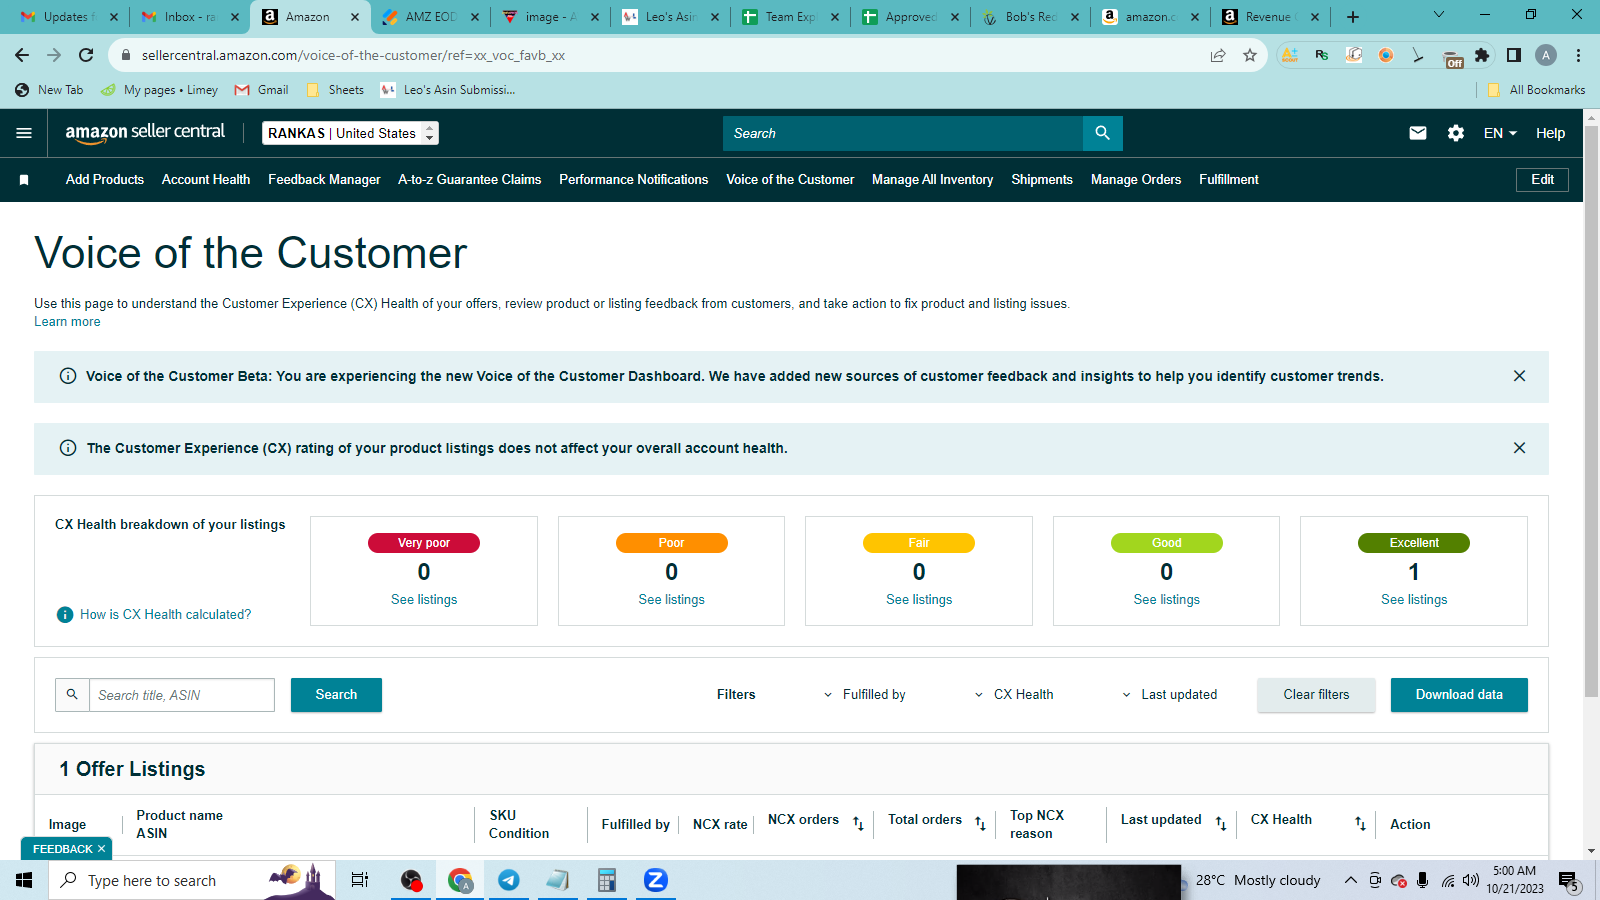The image size is (1600, 900).
Task: Open Task View on taskbar
Action: (360, 880)
